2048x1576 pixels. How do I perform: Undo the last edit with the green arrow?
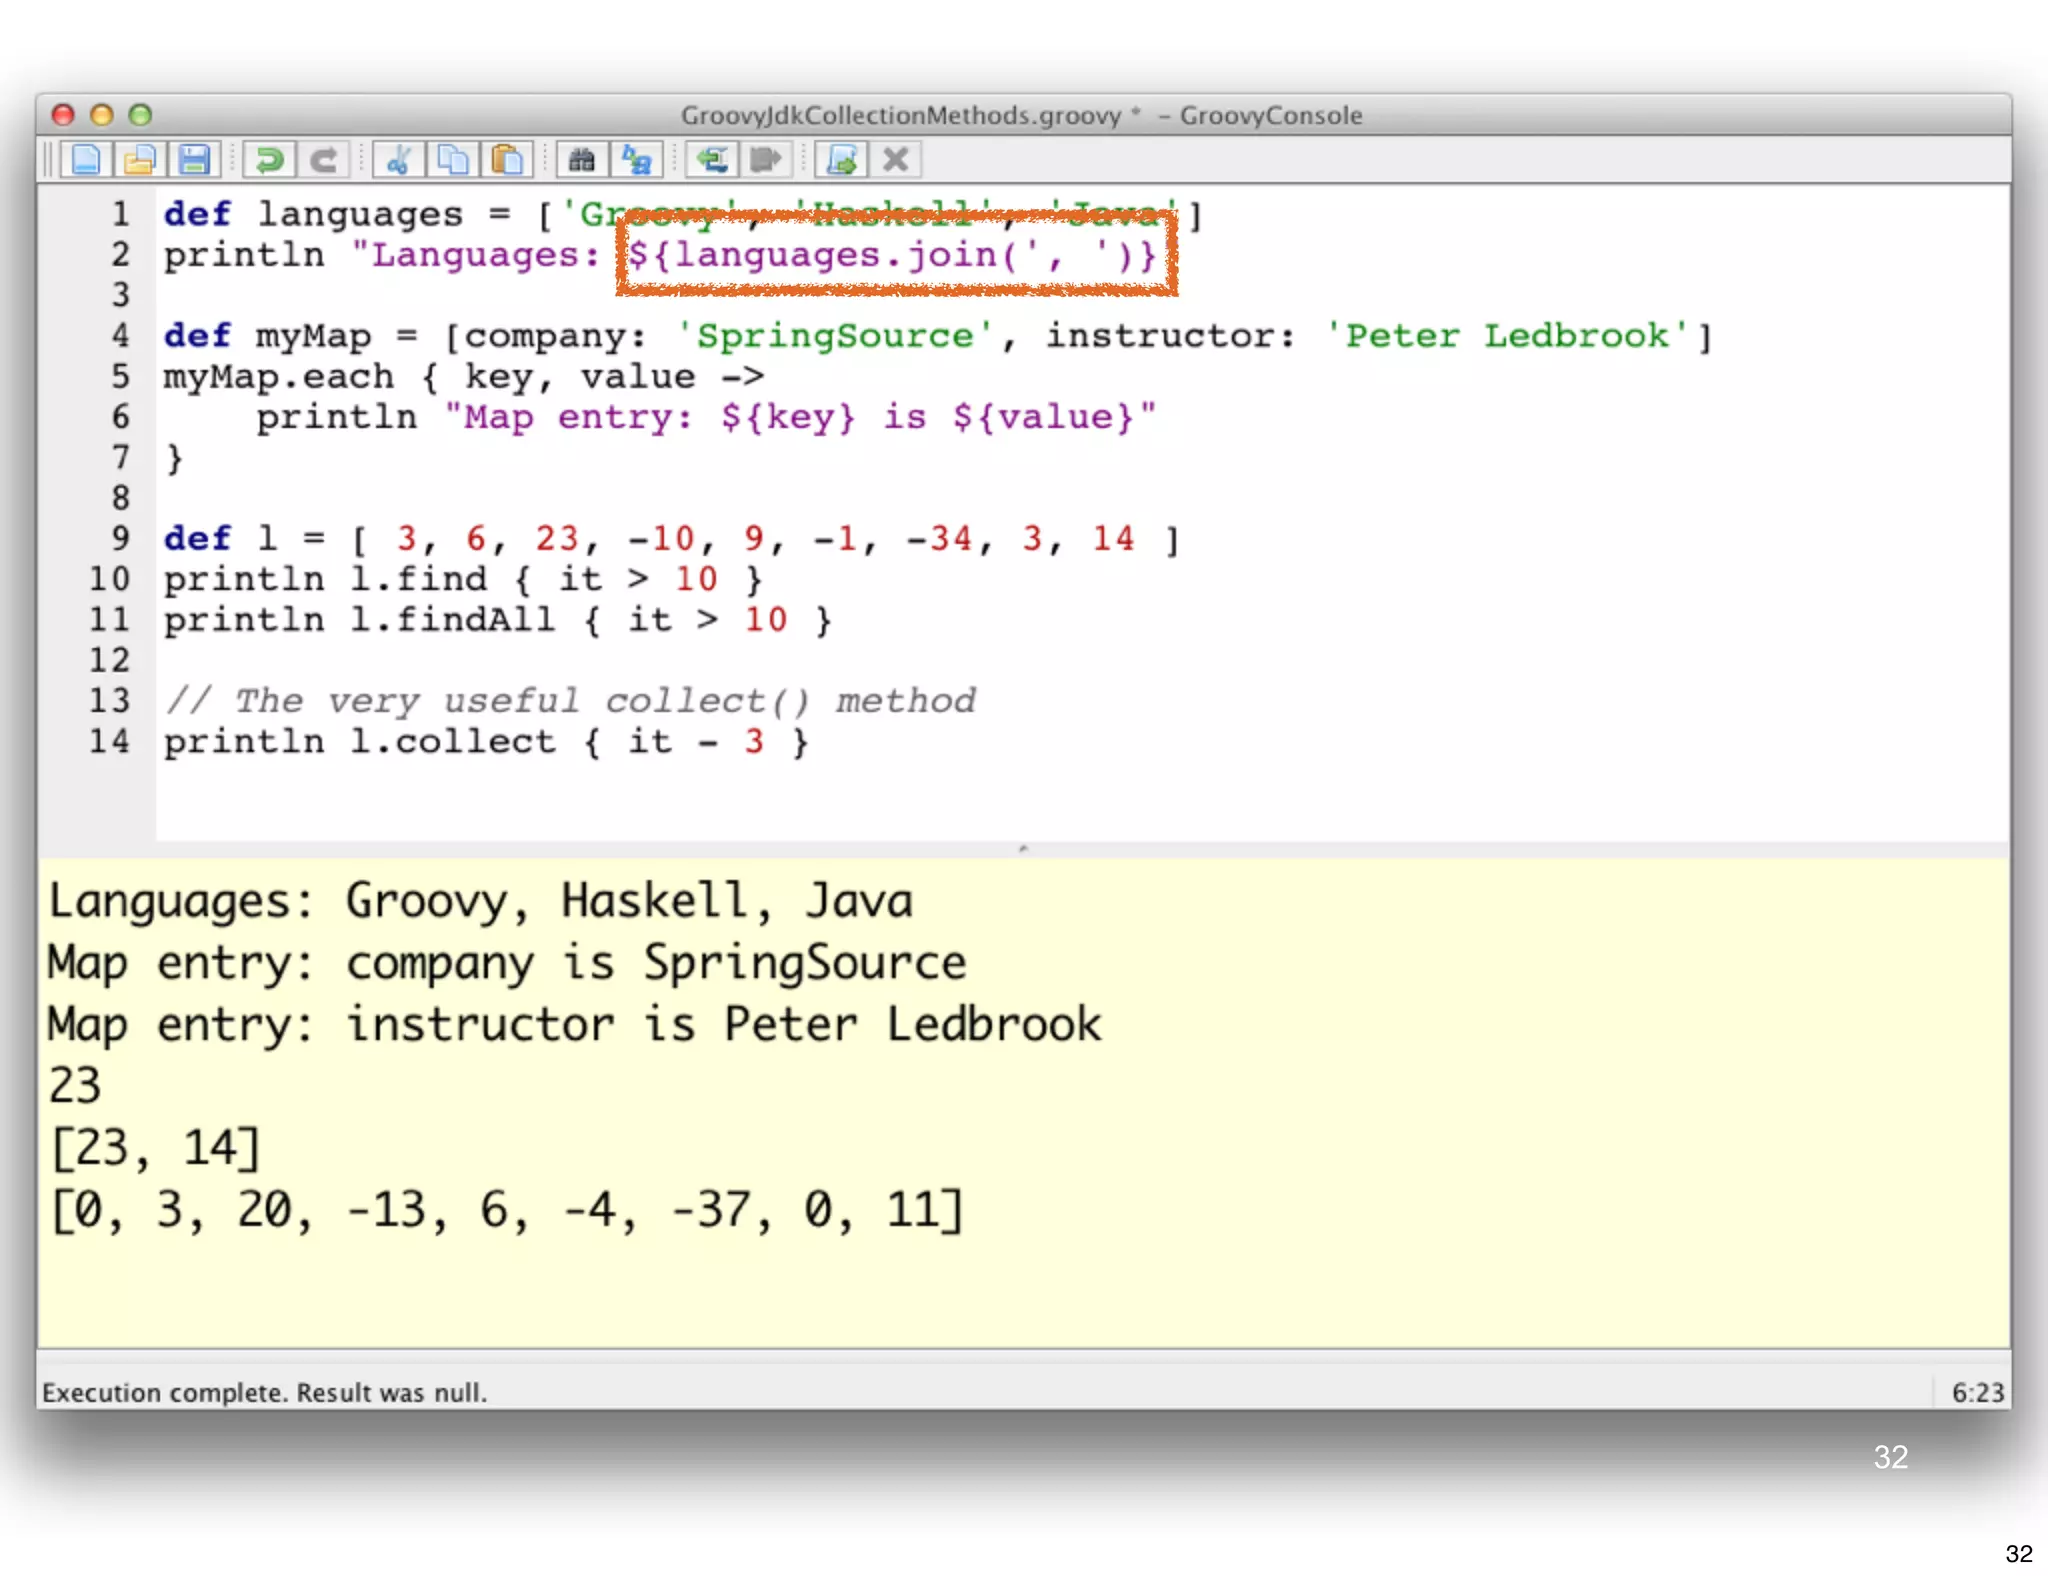click(x=269, y=160)
